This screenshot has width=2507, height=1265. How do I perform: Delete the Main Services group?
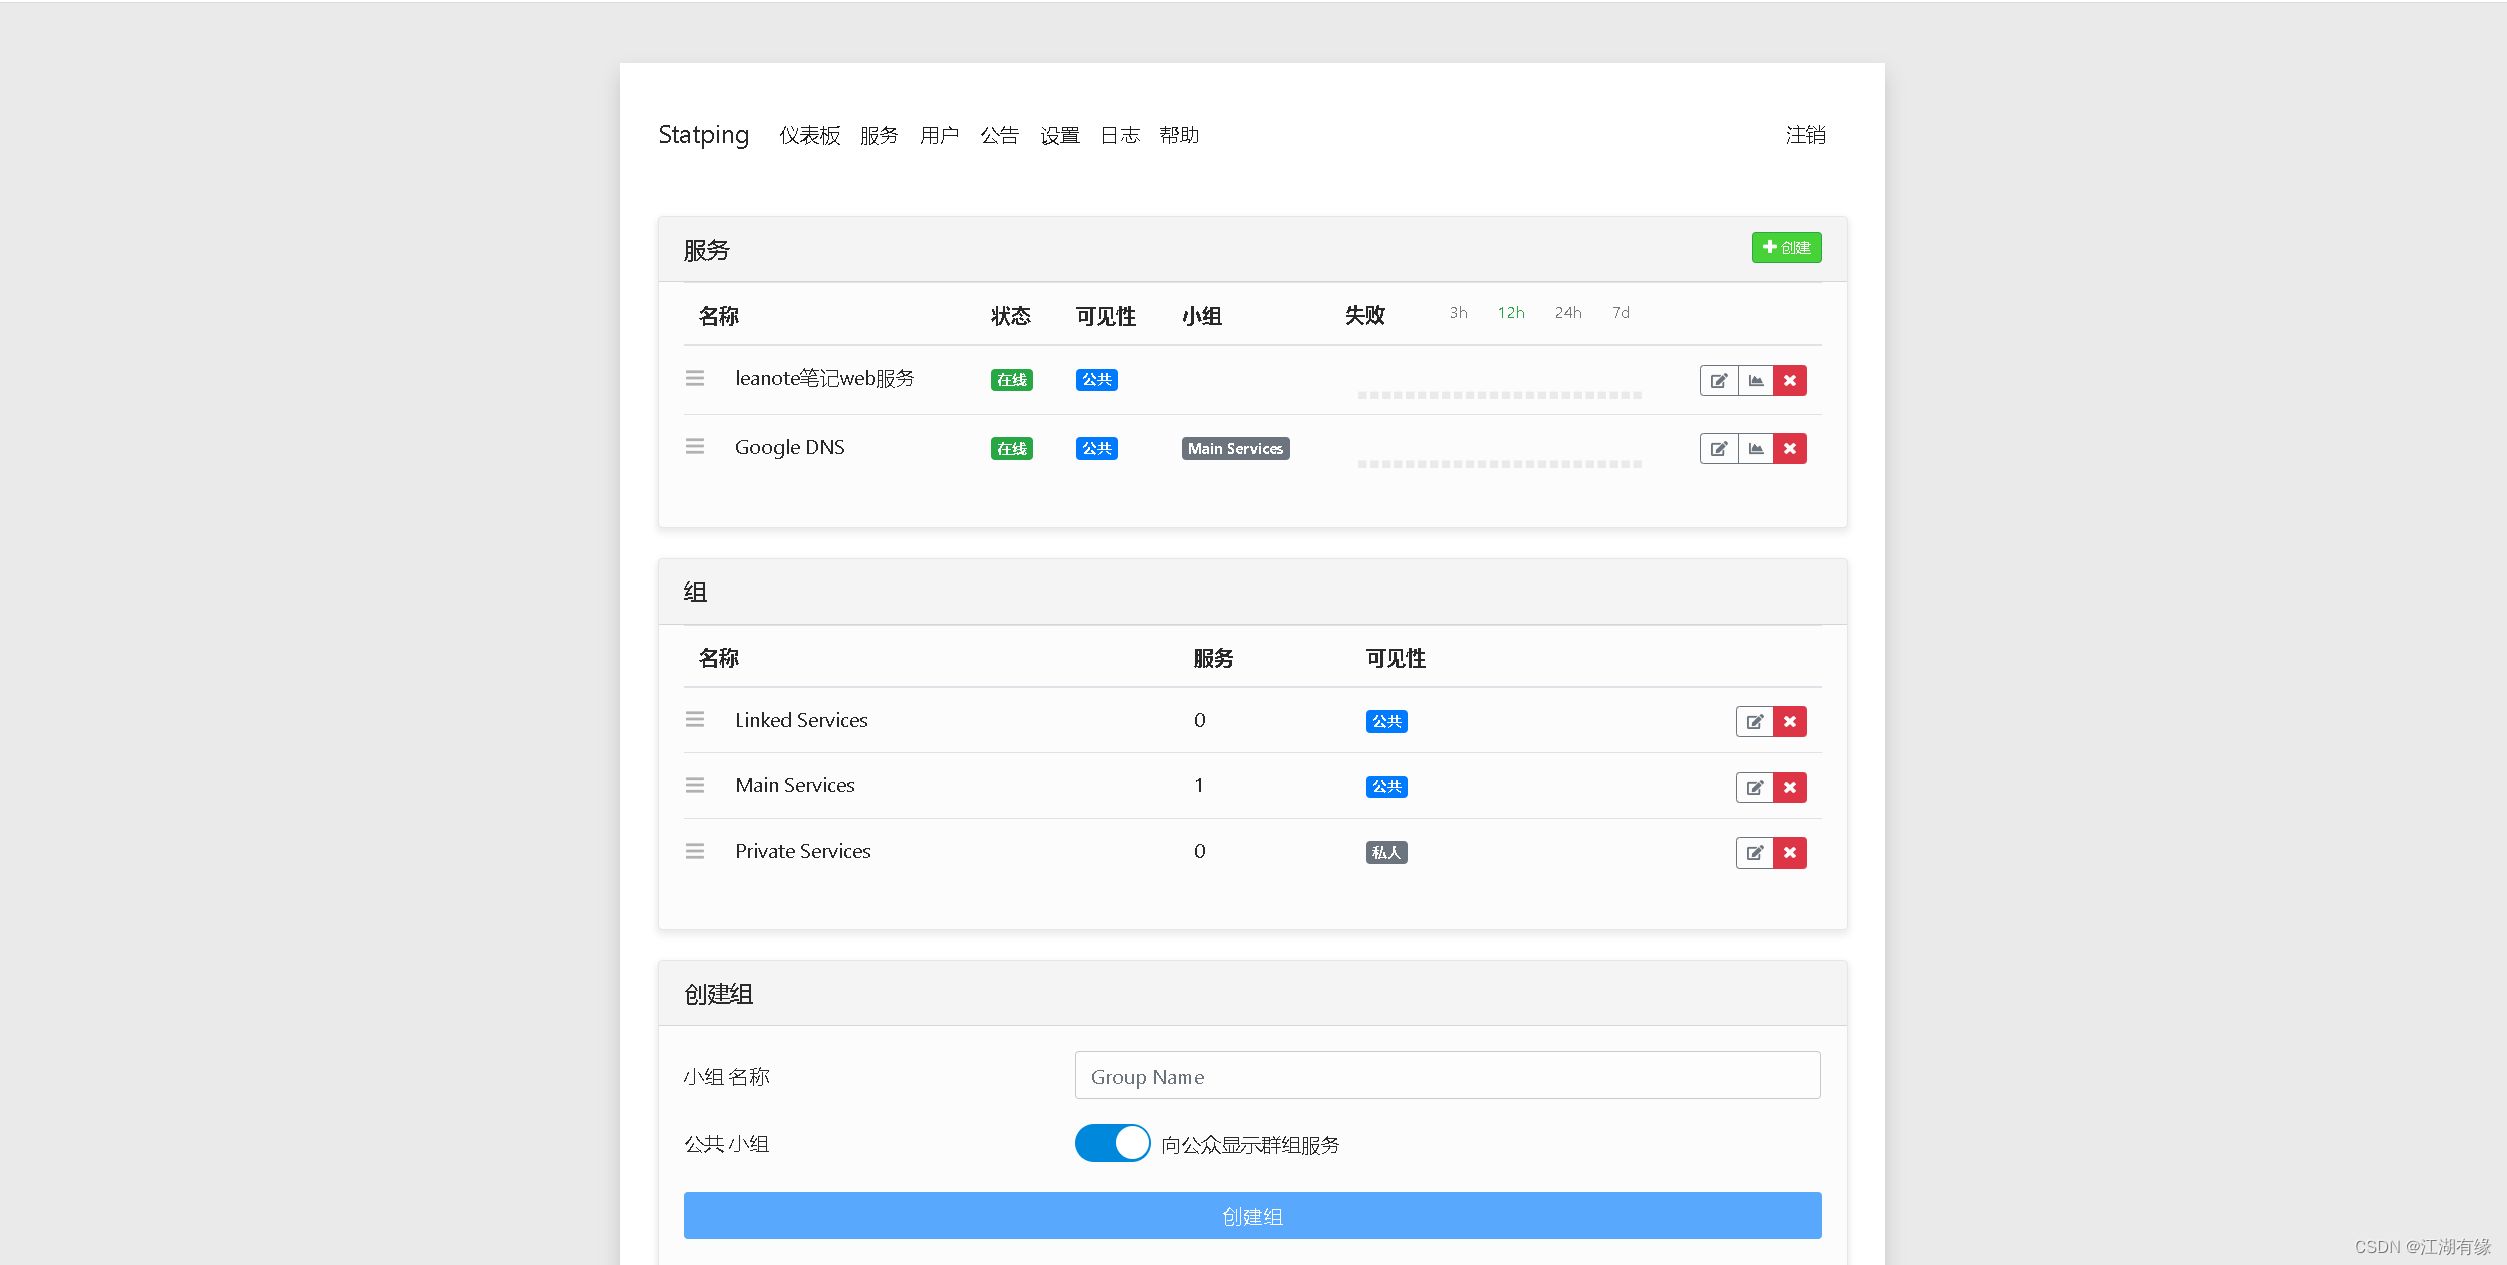click(x=1790, y=788)
